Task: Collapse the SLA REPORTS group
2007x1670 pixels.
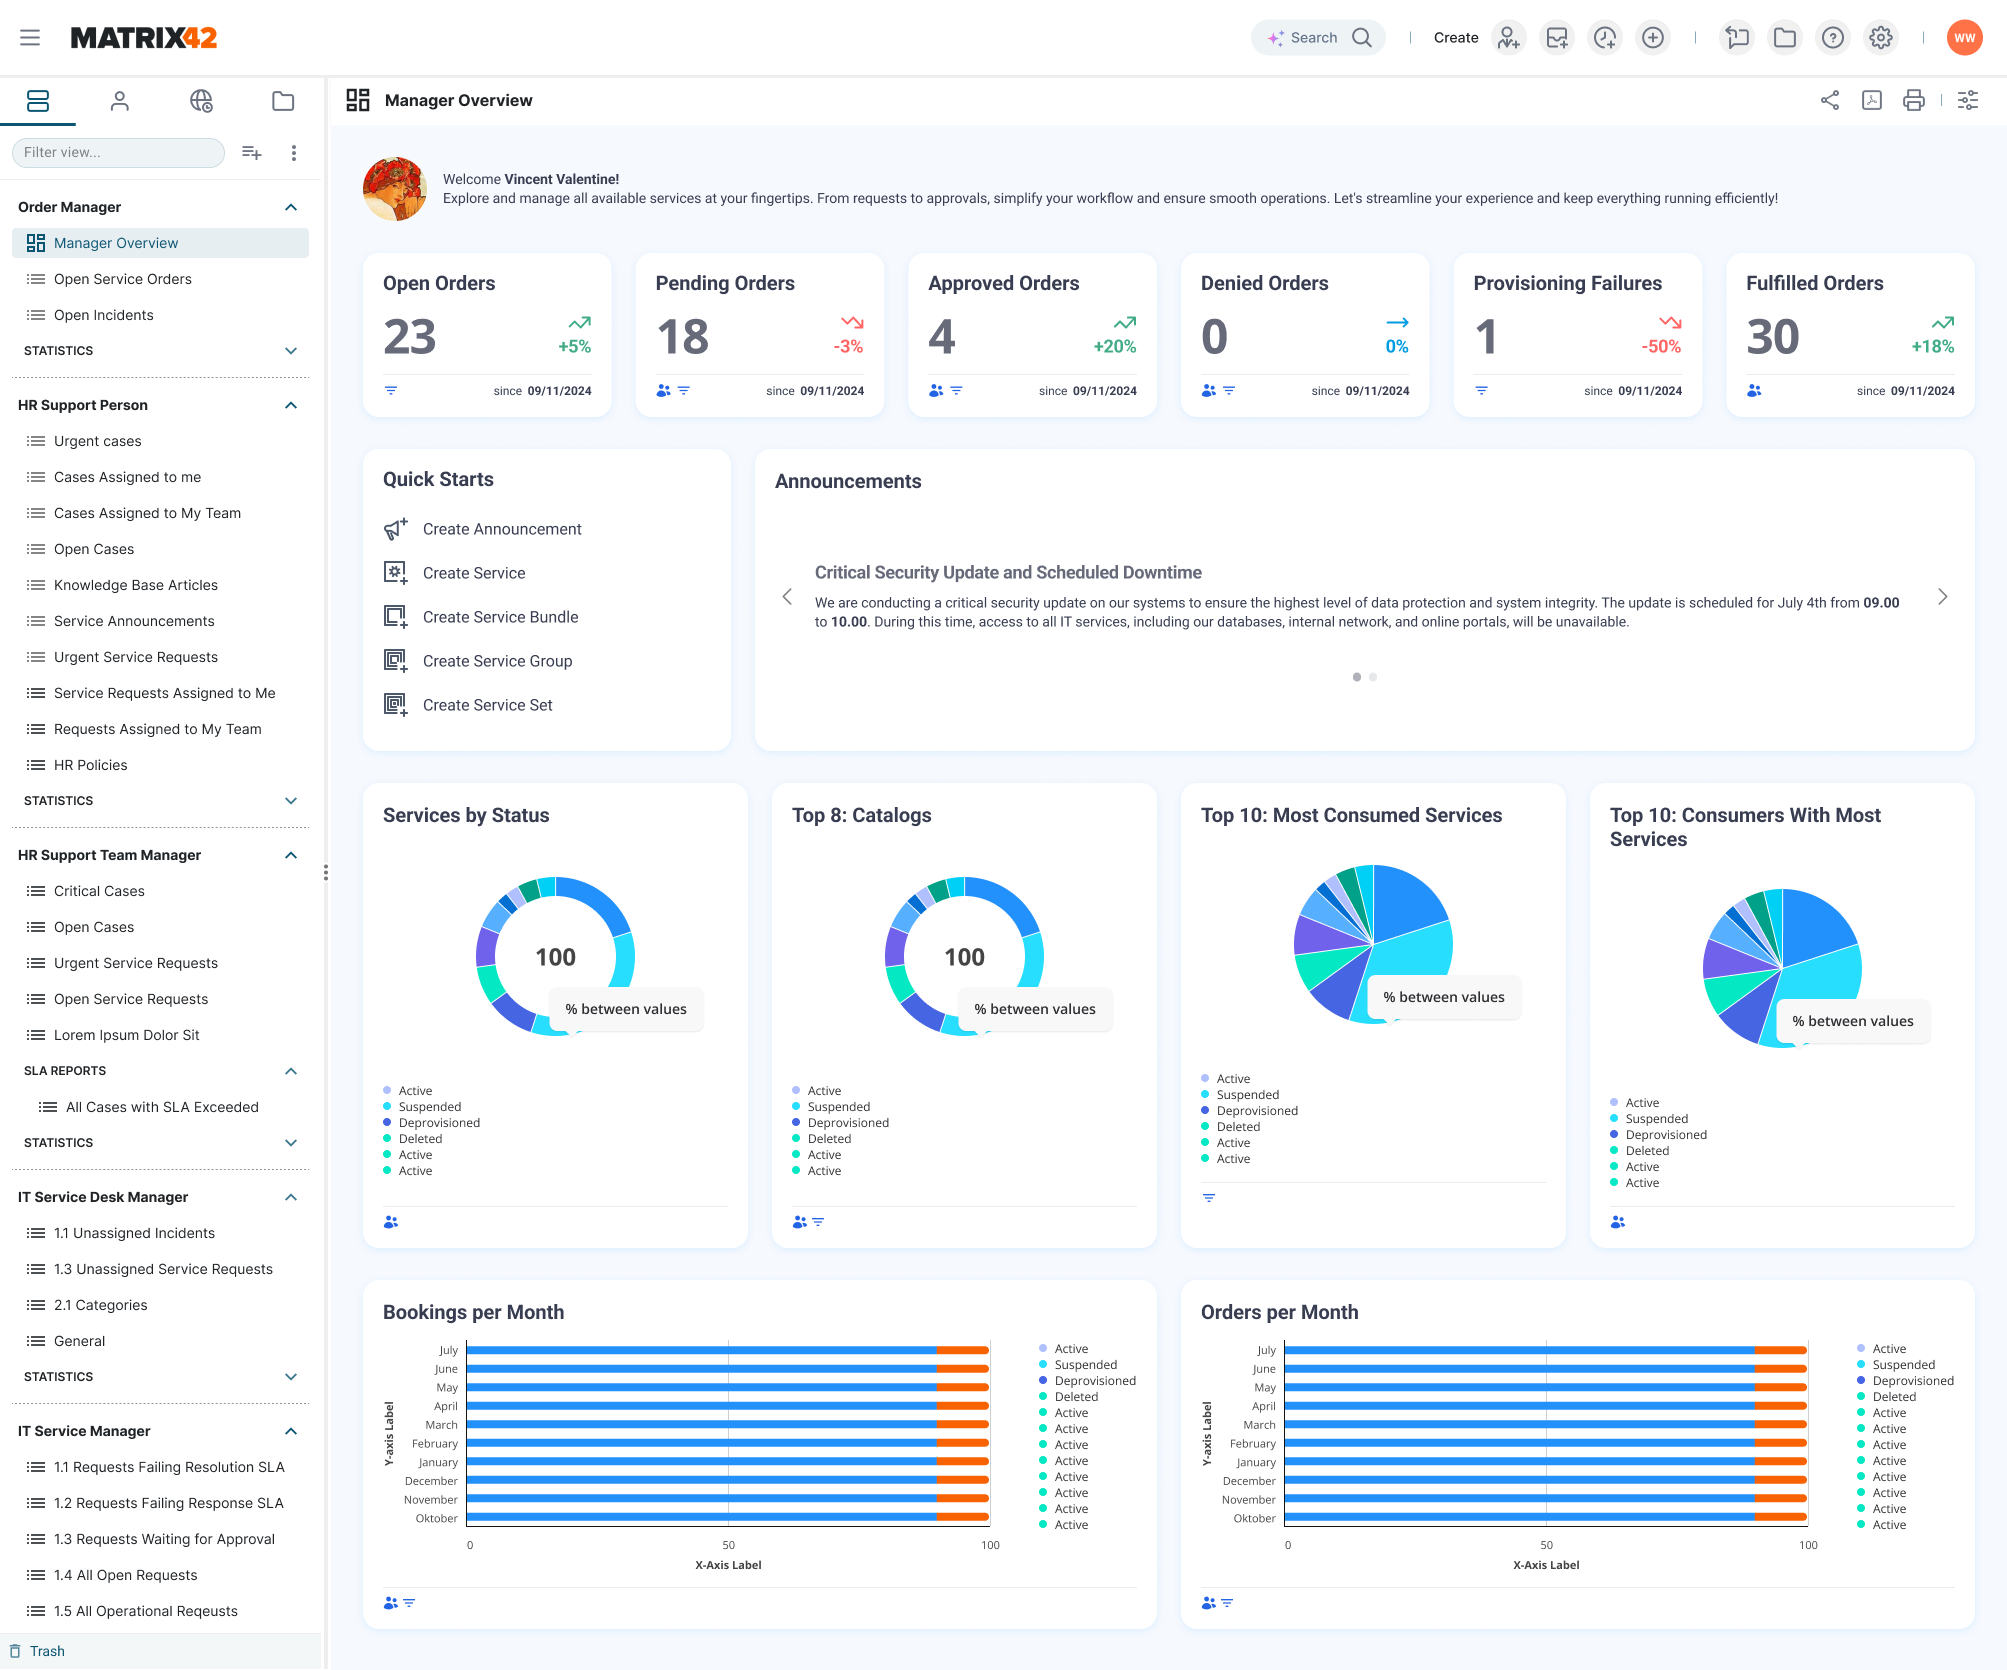Action: coord(291,1071)
